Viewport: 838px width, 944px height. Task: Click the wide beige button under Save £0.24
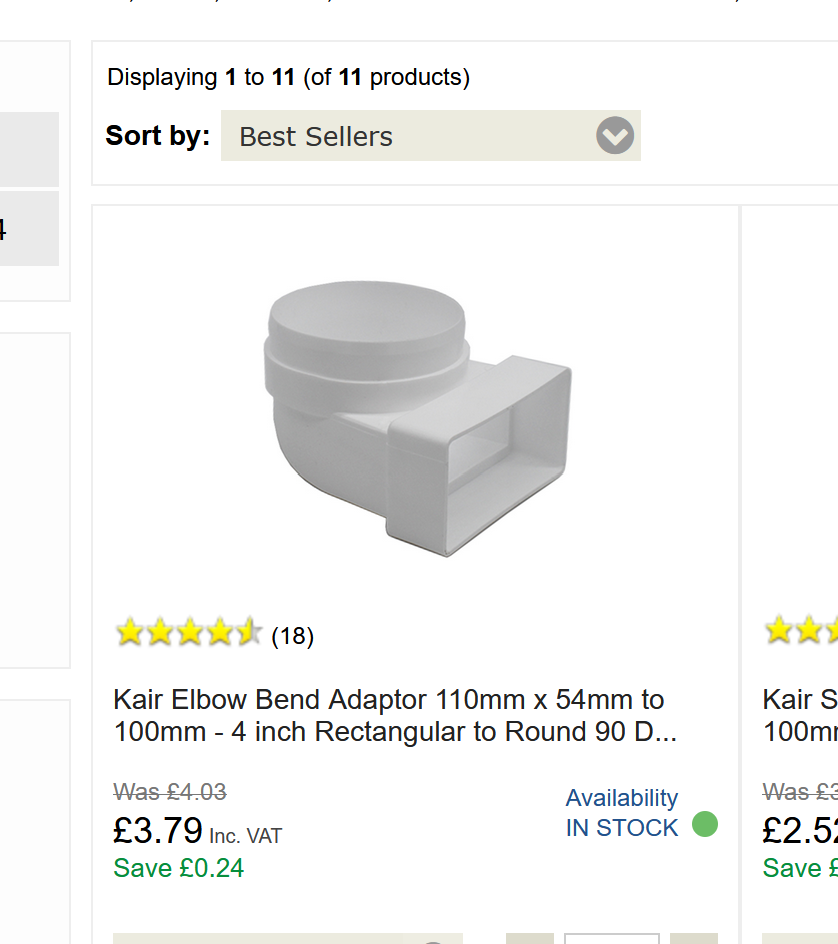288,939
